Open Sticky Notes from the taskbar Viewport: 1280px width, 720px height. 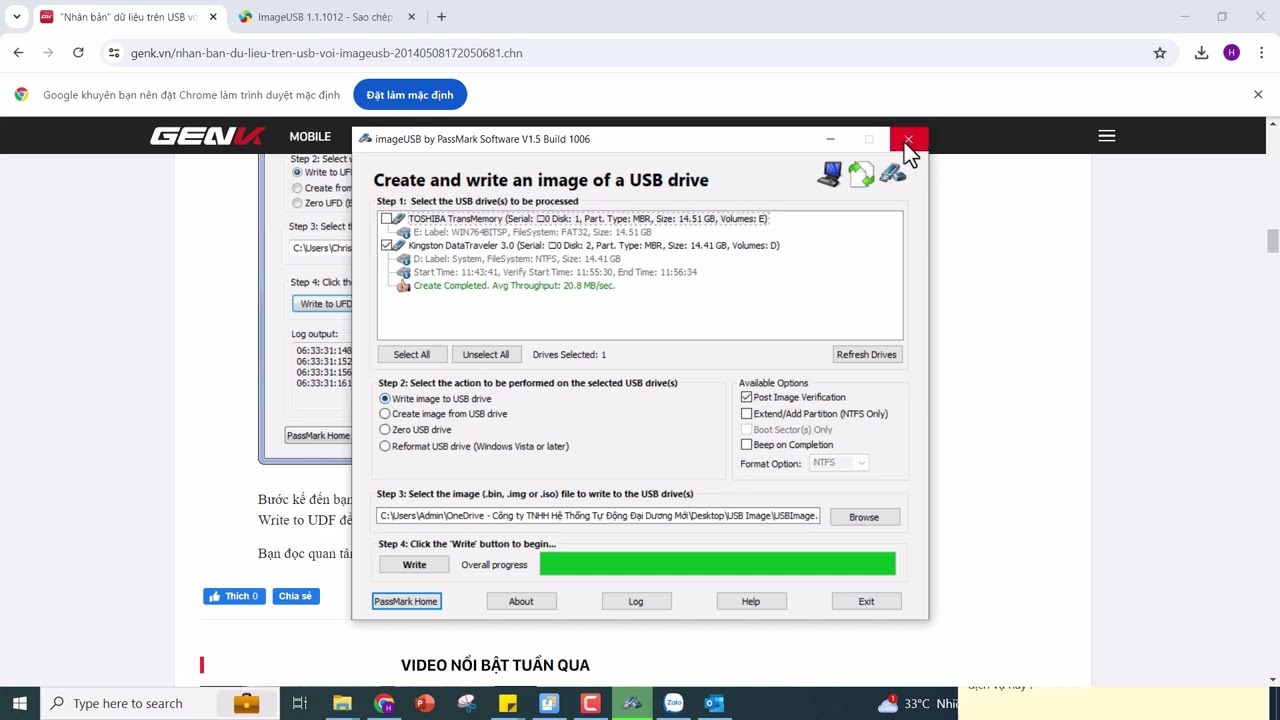point(507,703)
